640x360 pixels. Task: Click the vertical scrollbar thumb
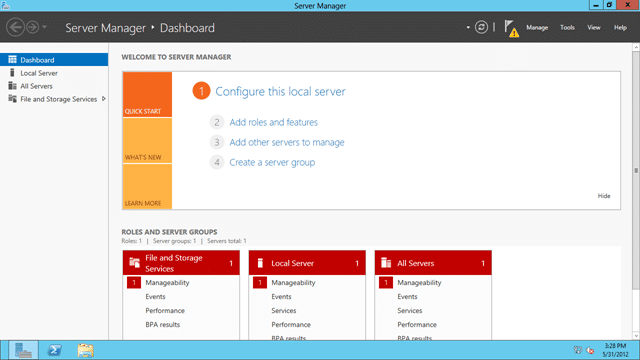click(636, 171)
